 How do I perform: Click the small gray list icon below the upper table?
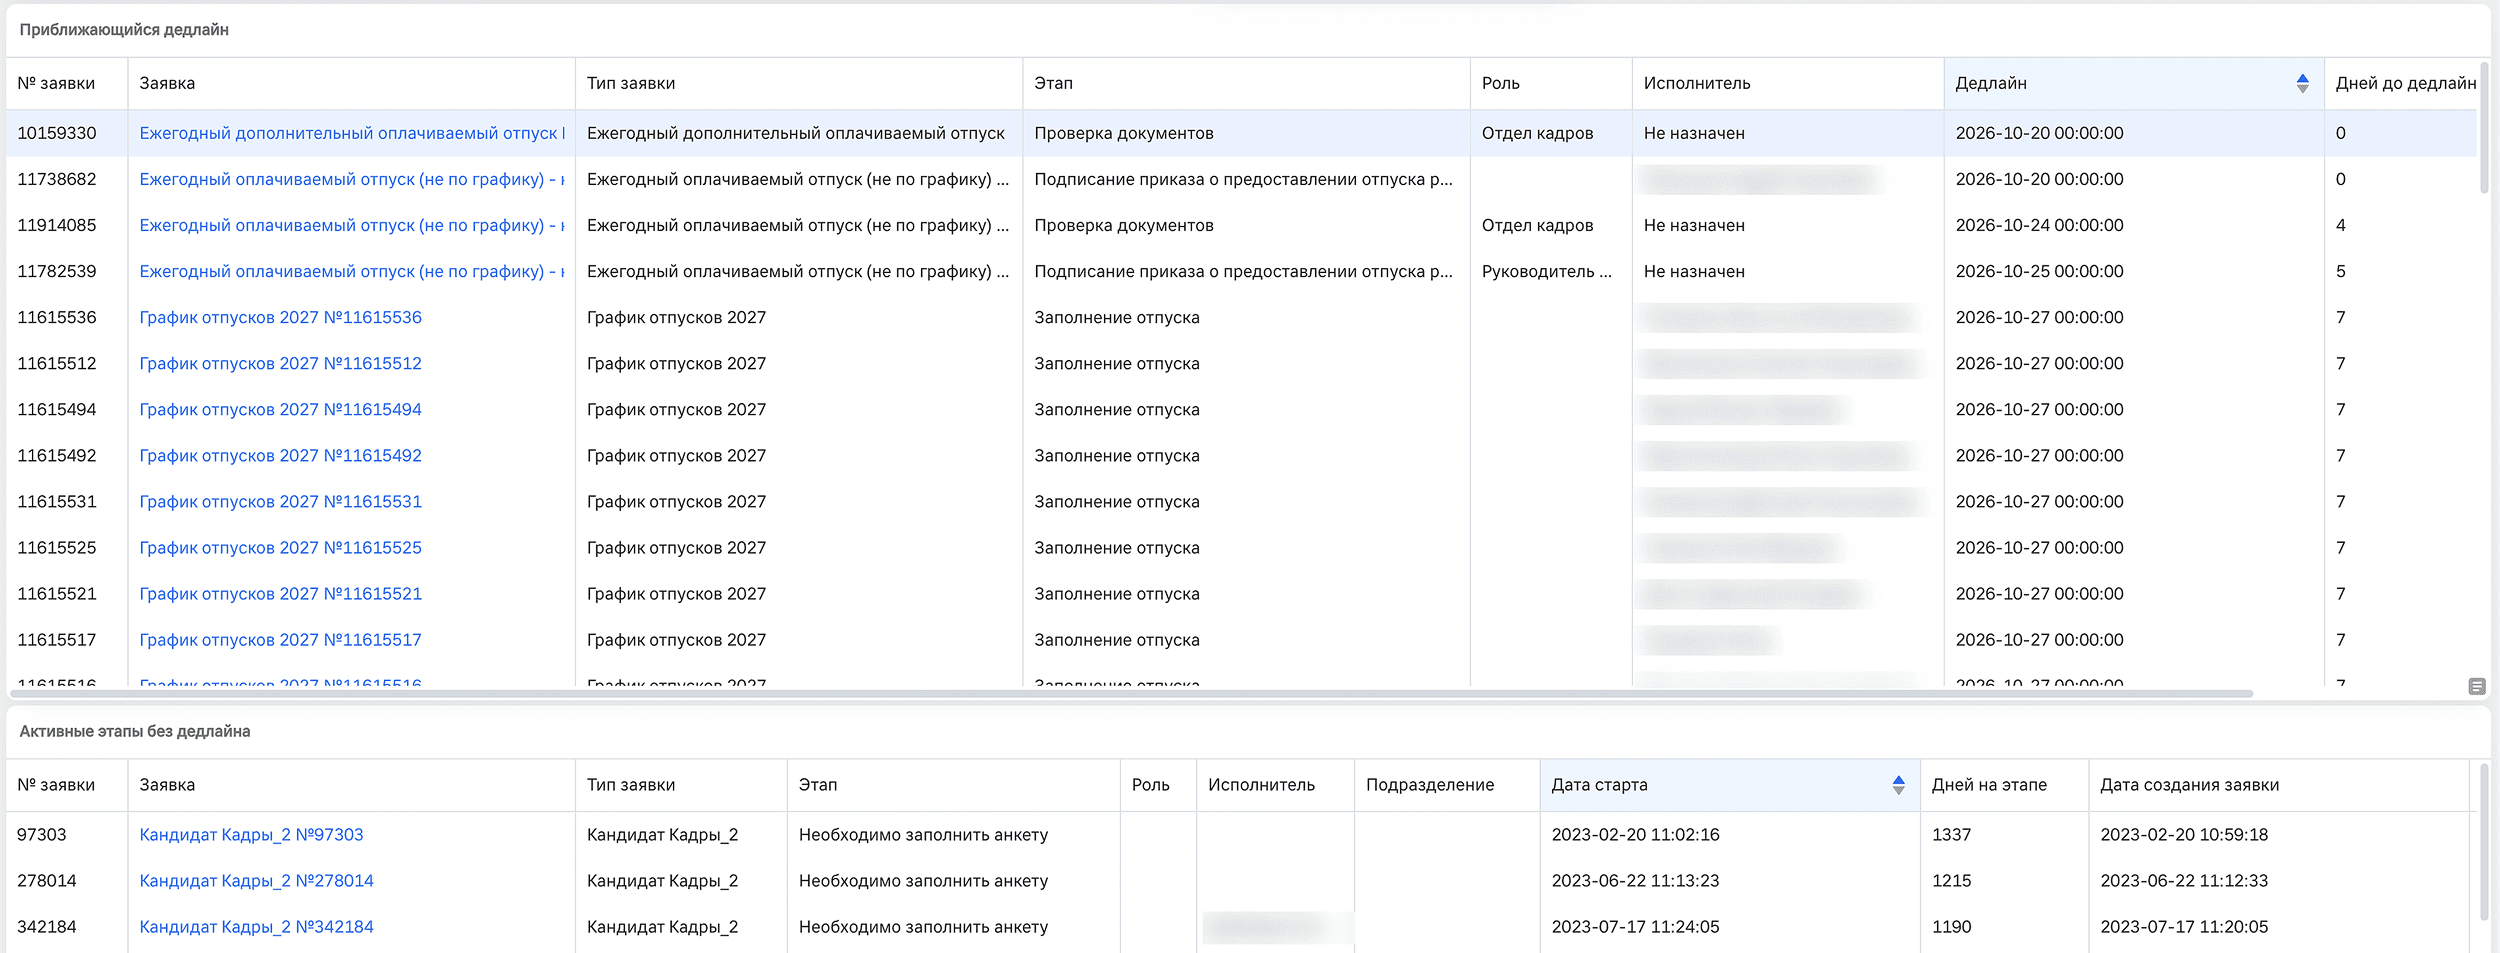2477,687
